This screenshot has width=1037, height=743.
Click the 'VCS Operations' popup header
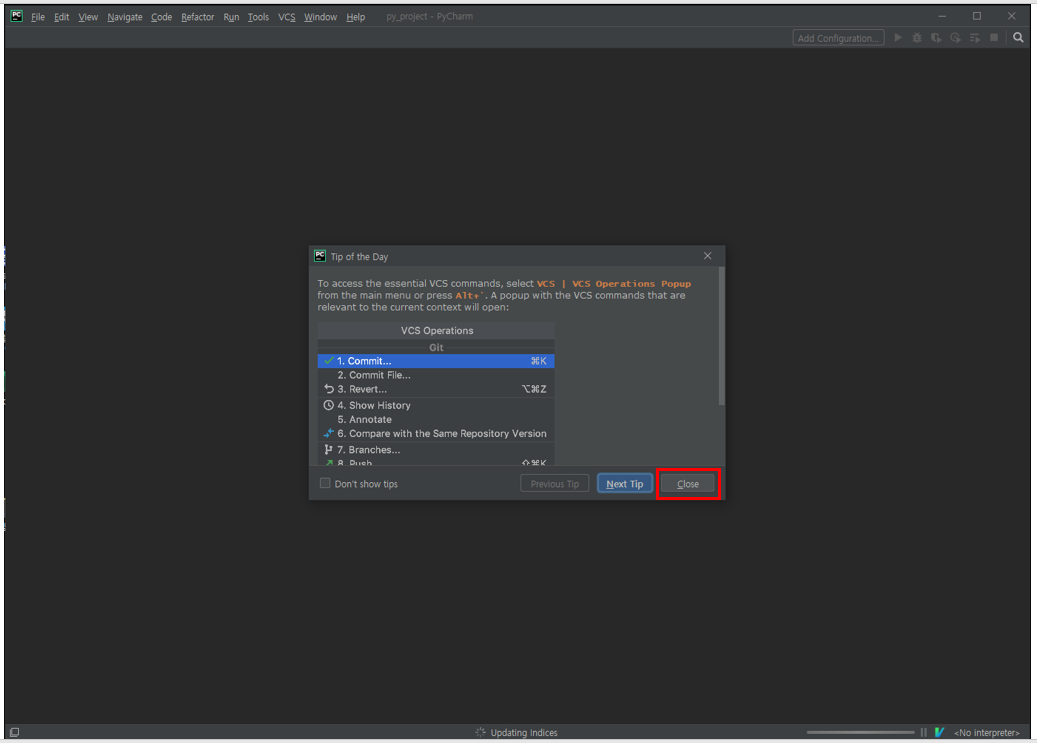436,330
